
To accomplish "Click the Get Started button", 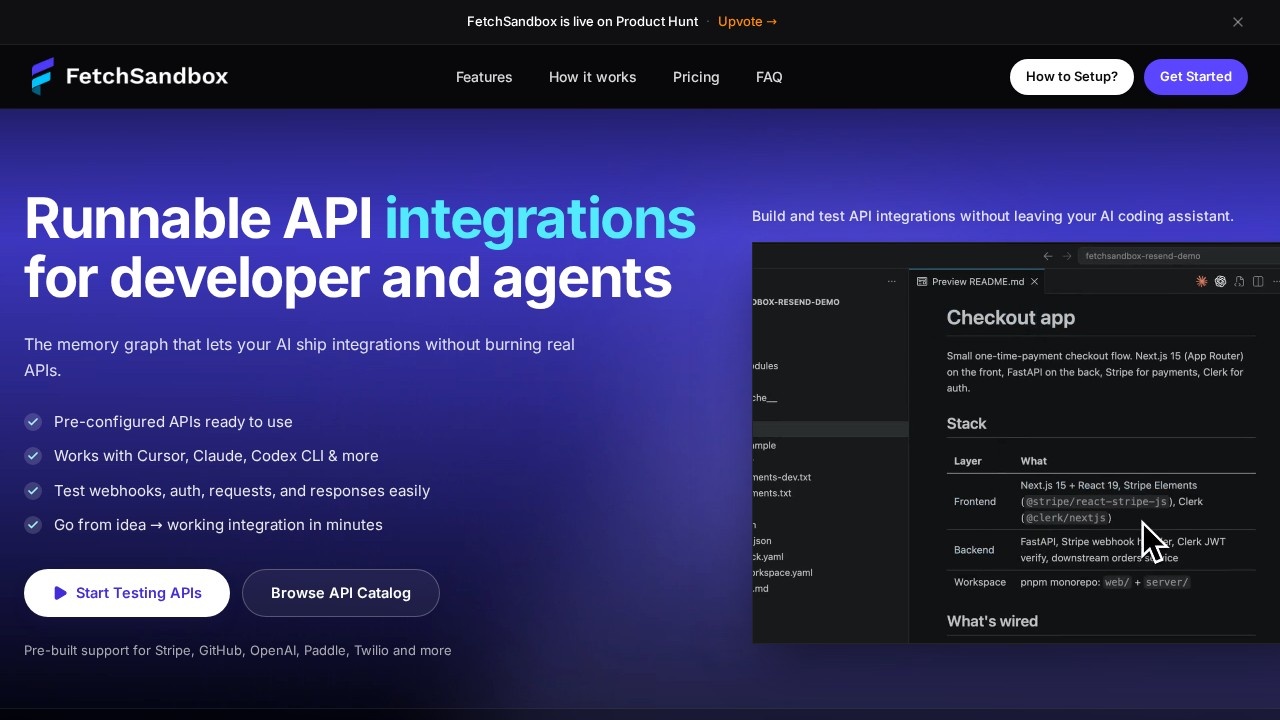I will pyautogui.click(x=1196, y=77).
